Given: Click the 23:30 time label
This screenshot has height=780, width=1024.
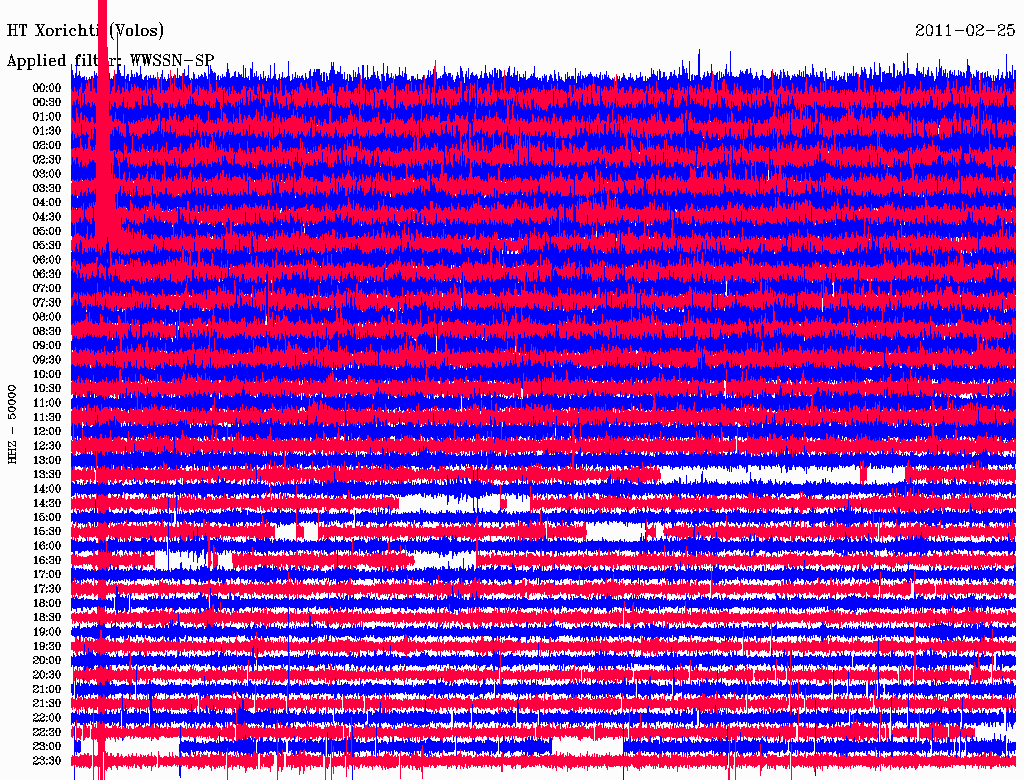Looking at the screenshot, I should (x=46, y=760).
